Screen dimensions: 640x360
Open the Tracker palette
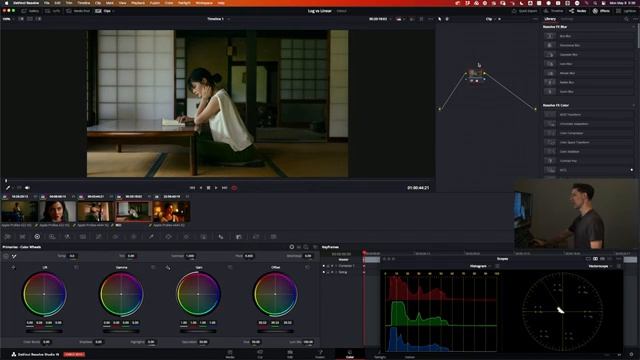coord(186,237)
